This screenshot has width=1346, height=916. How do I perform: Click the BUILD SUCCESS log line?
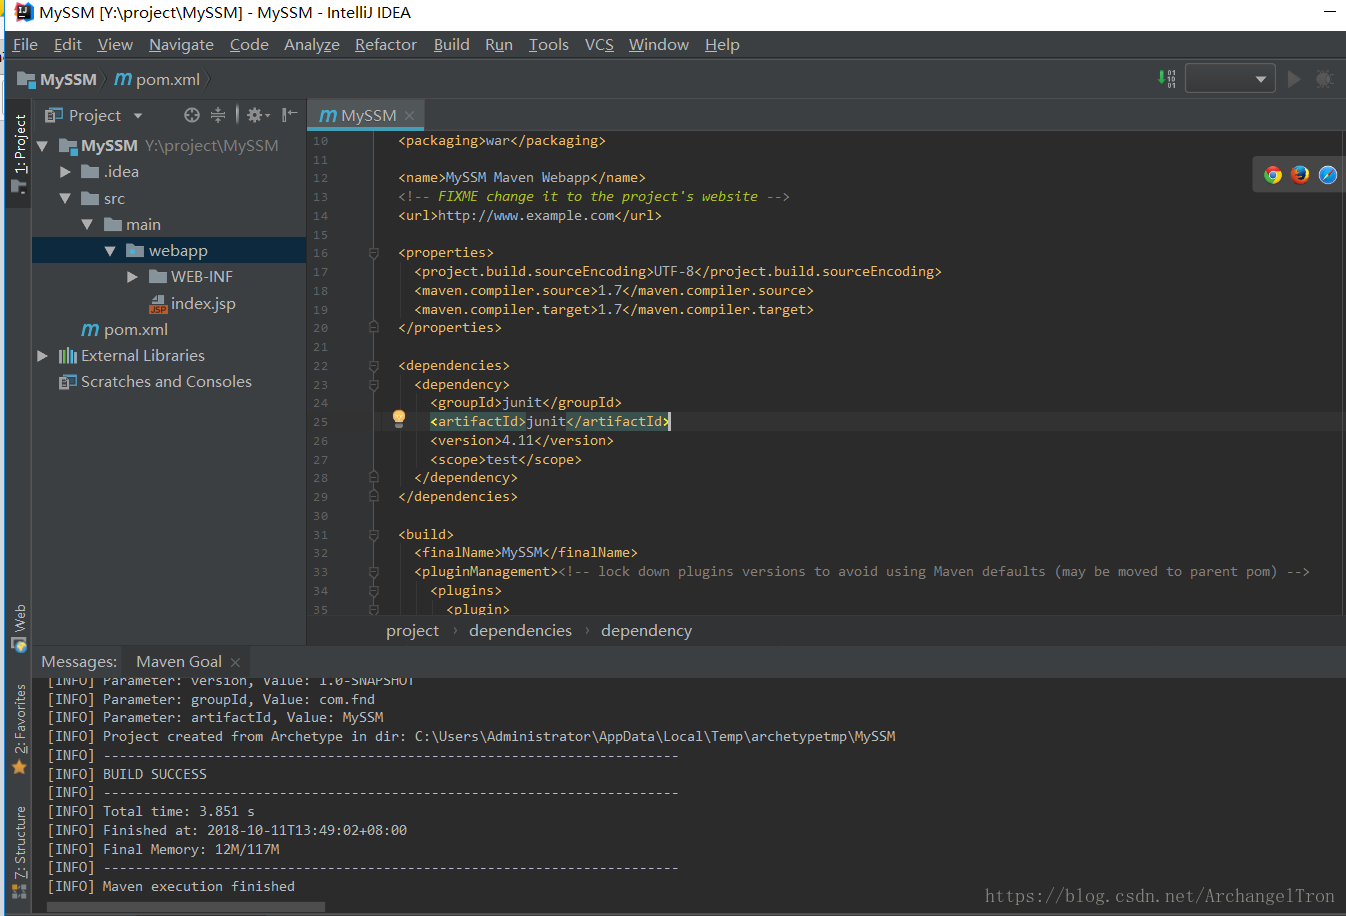pyautogui.click(x=155, y=774)
